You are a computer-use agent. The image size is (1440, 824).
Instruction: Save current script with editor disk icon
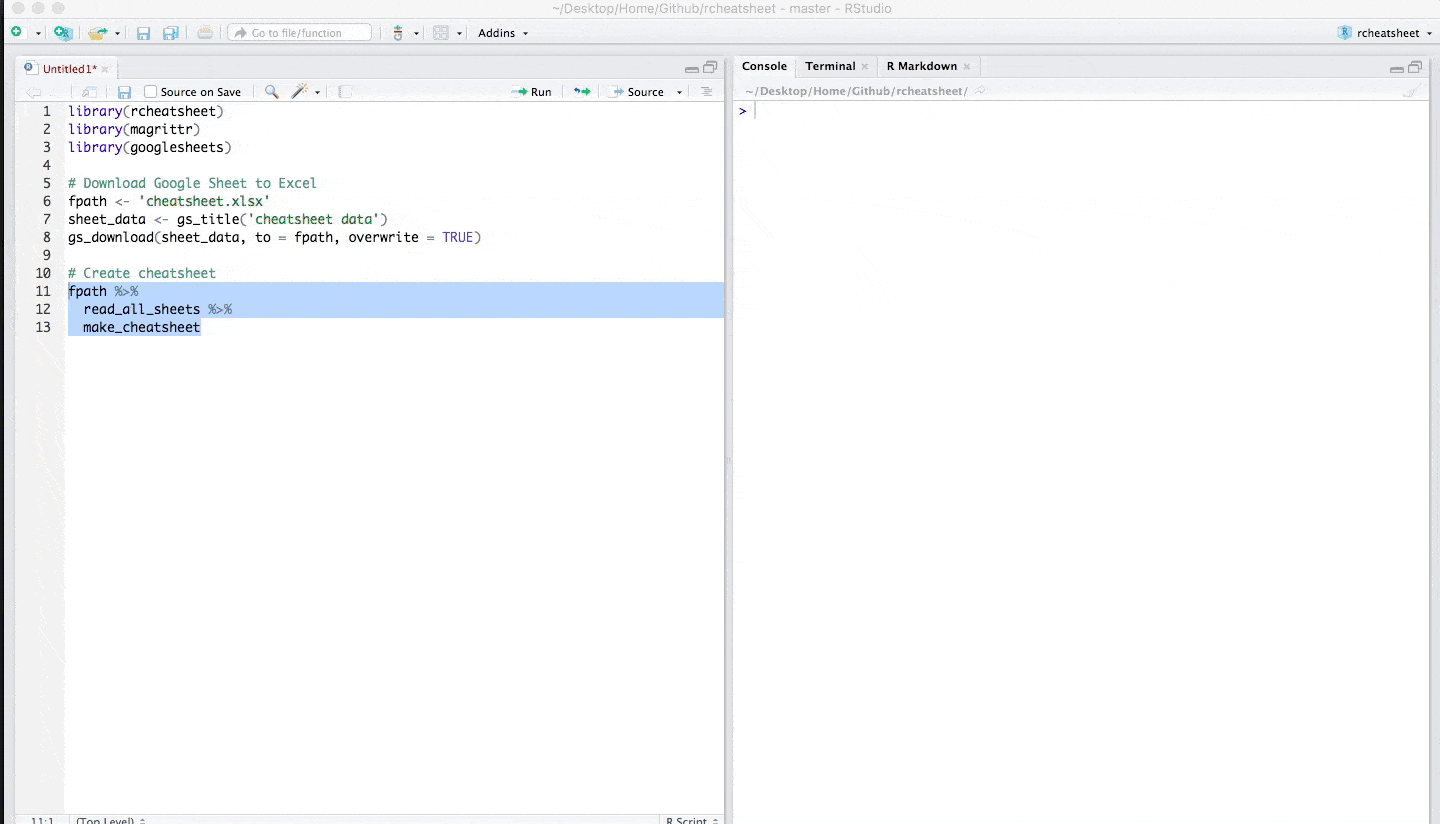coord(124,92)
